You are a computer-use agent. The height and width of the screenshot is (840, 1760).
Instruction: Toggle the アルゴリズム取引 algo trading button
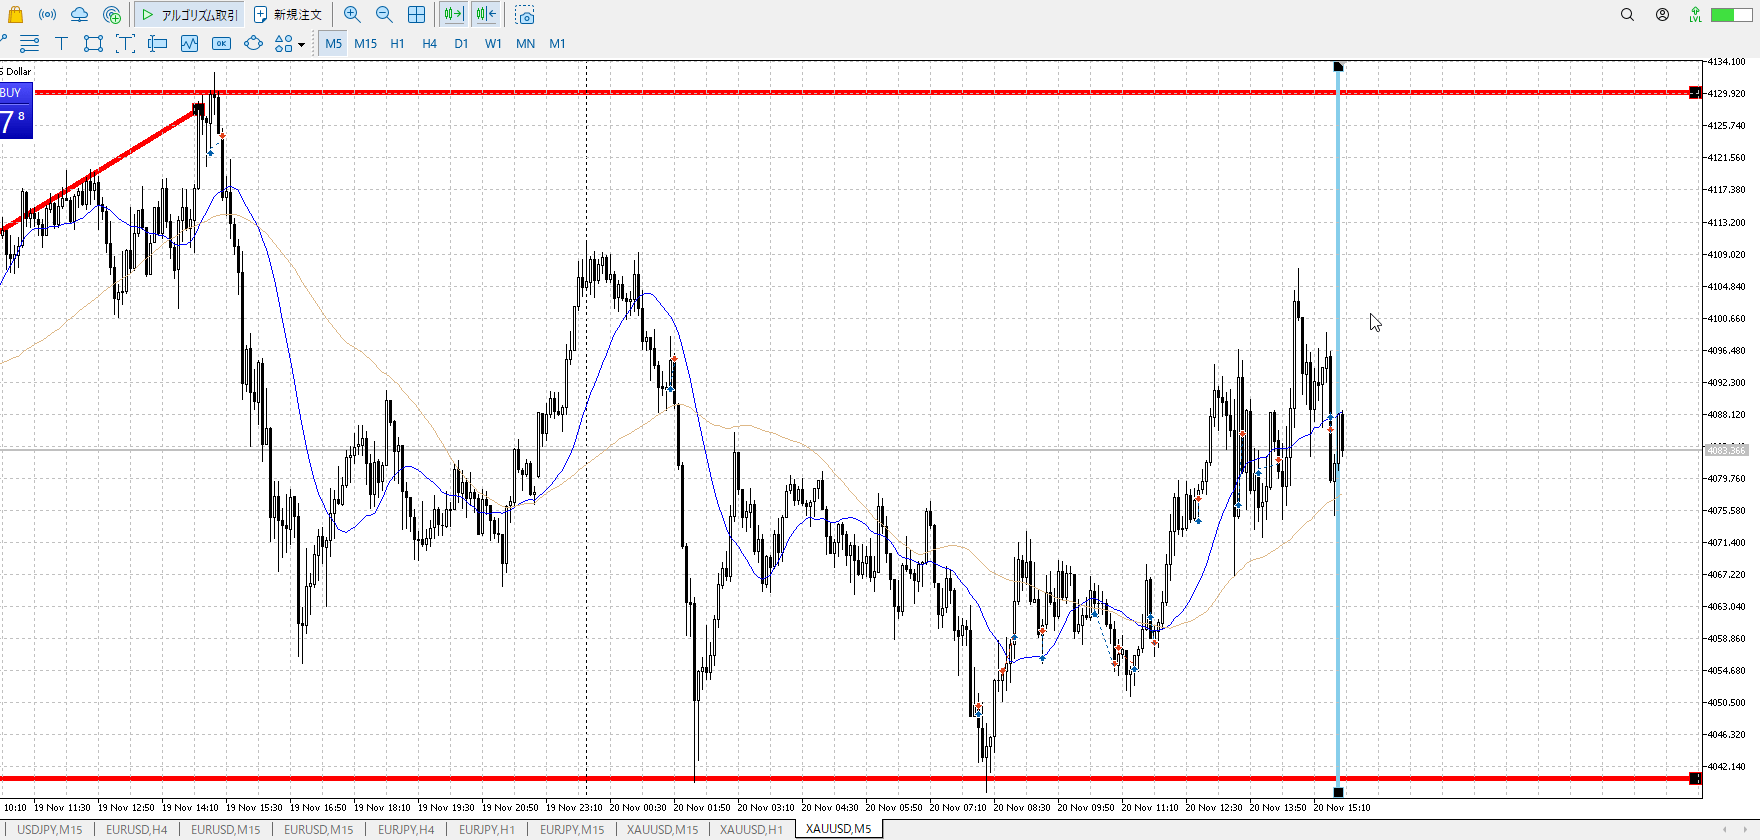click(189, 15)
